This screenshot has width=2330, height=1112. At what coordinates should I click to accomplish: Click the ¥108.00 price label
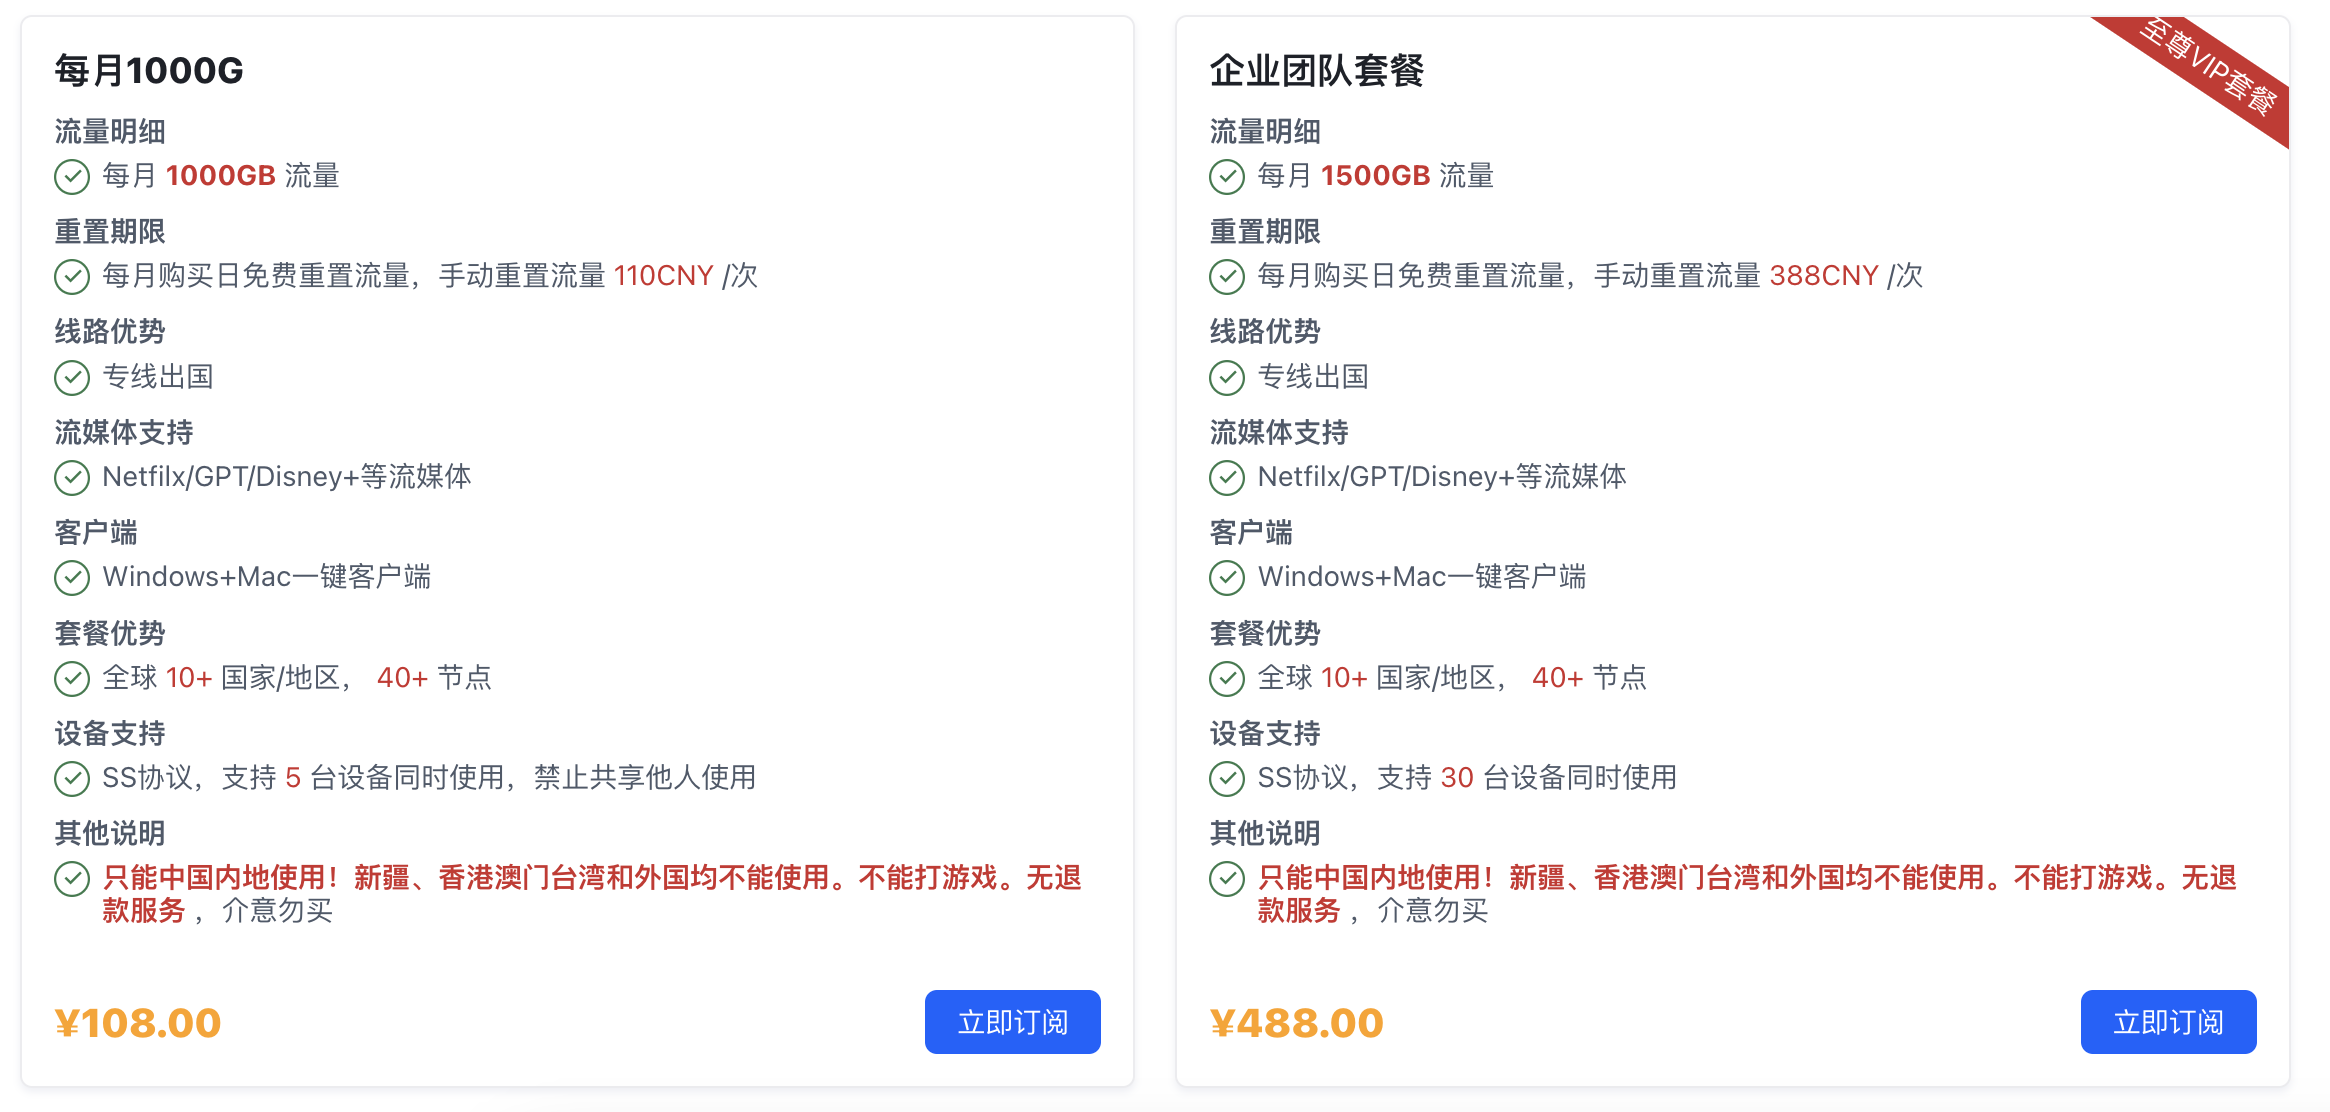(x=138, y=1021)
